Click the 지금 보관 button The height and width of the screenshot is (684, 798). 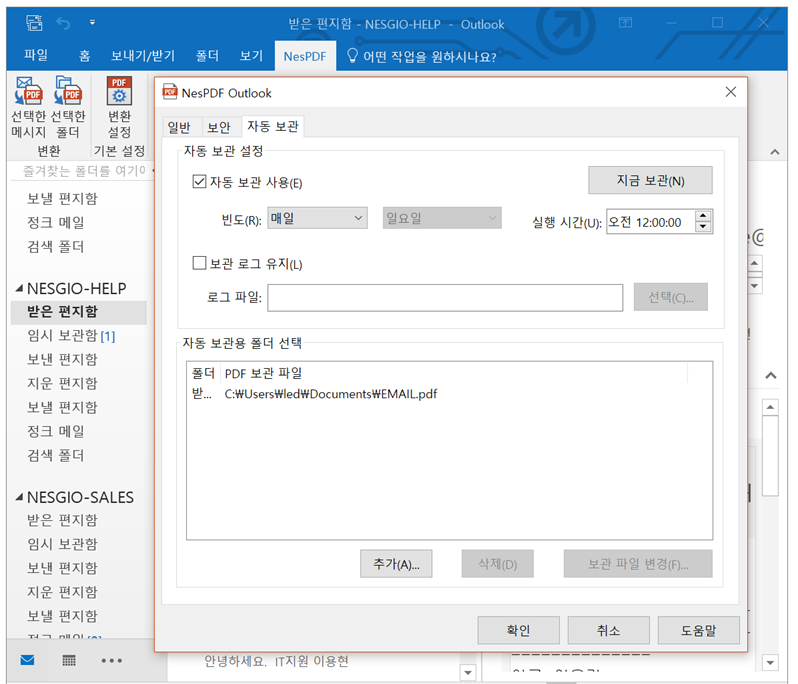point(650,181)
